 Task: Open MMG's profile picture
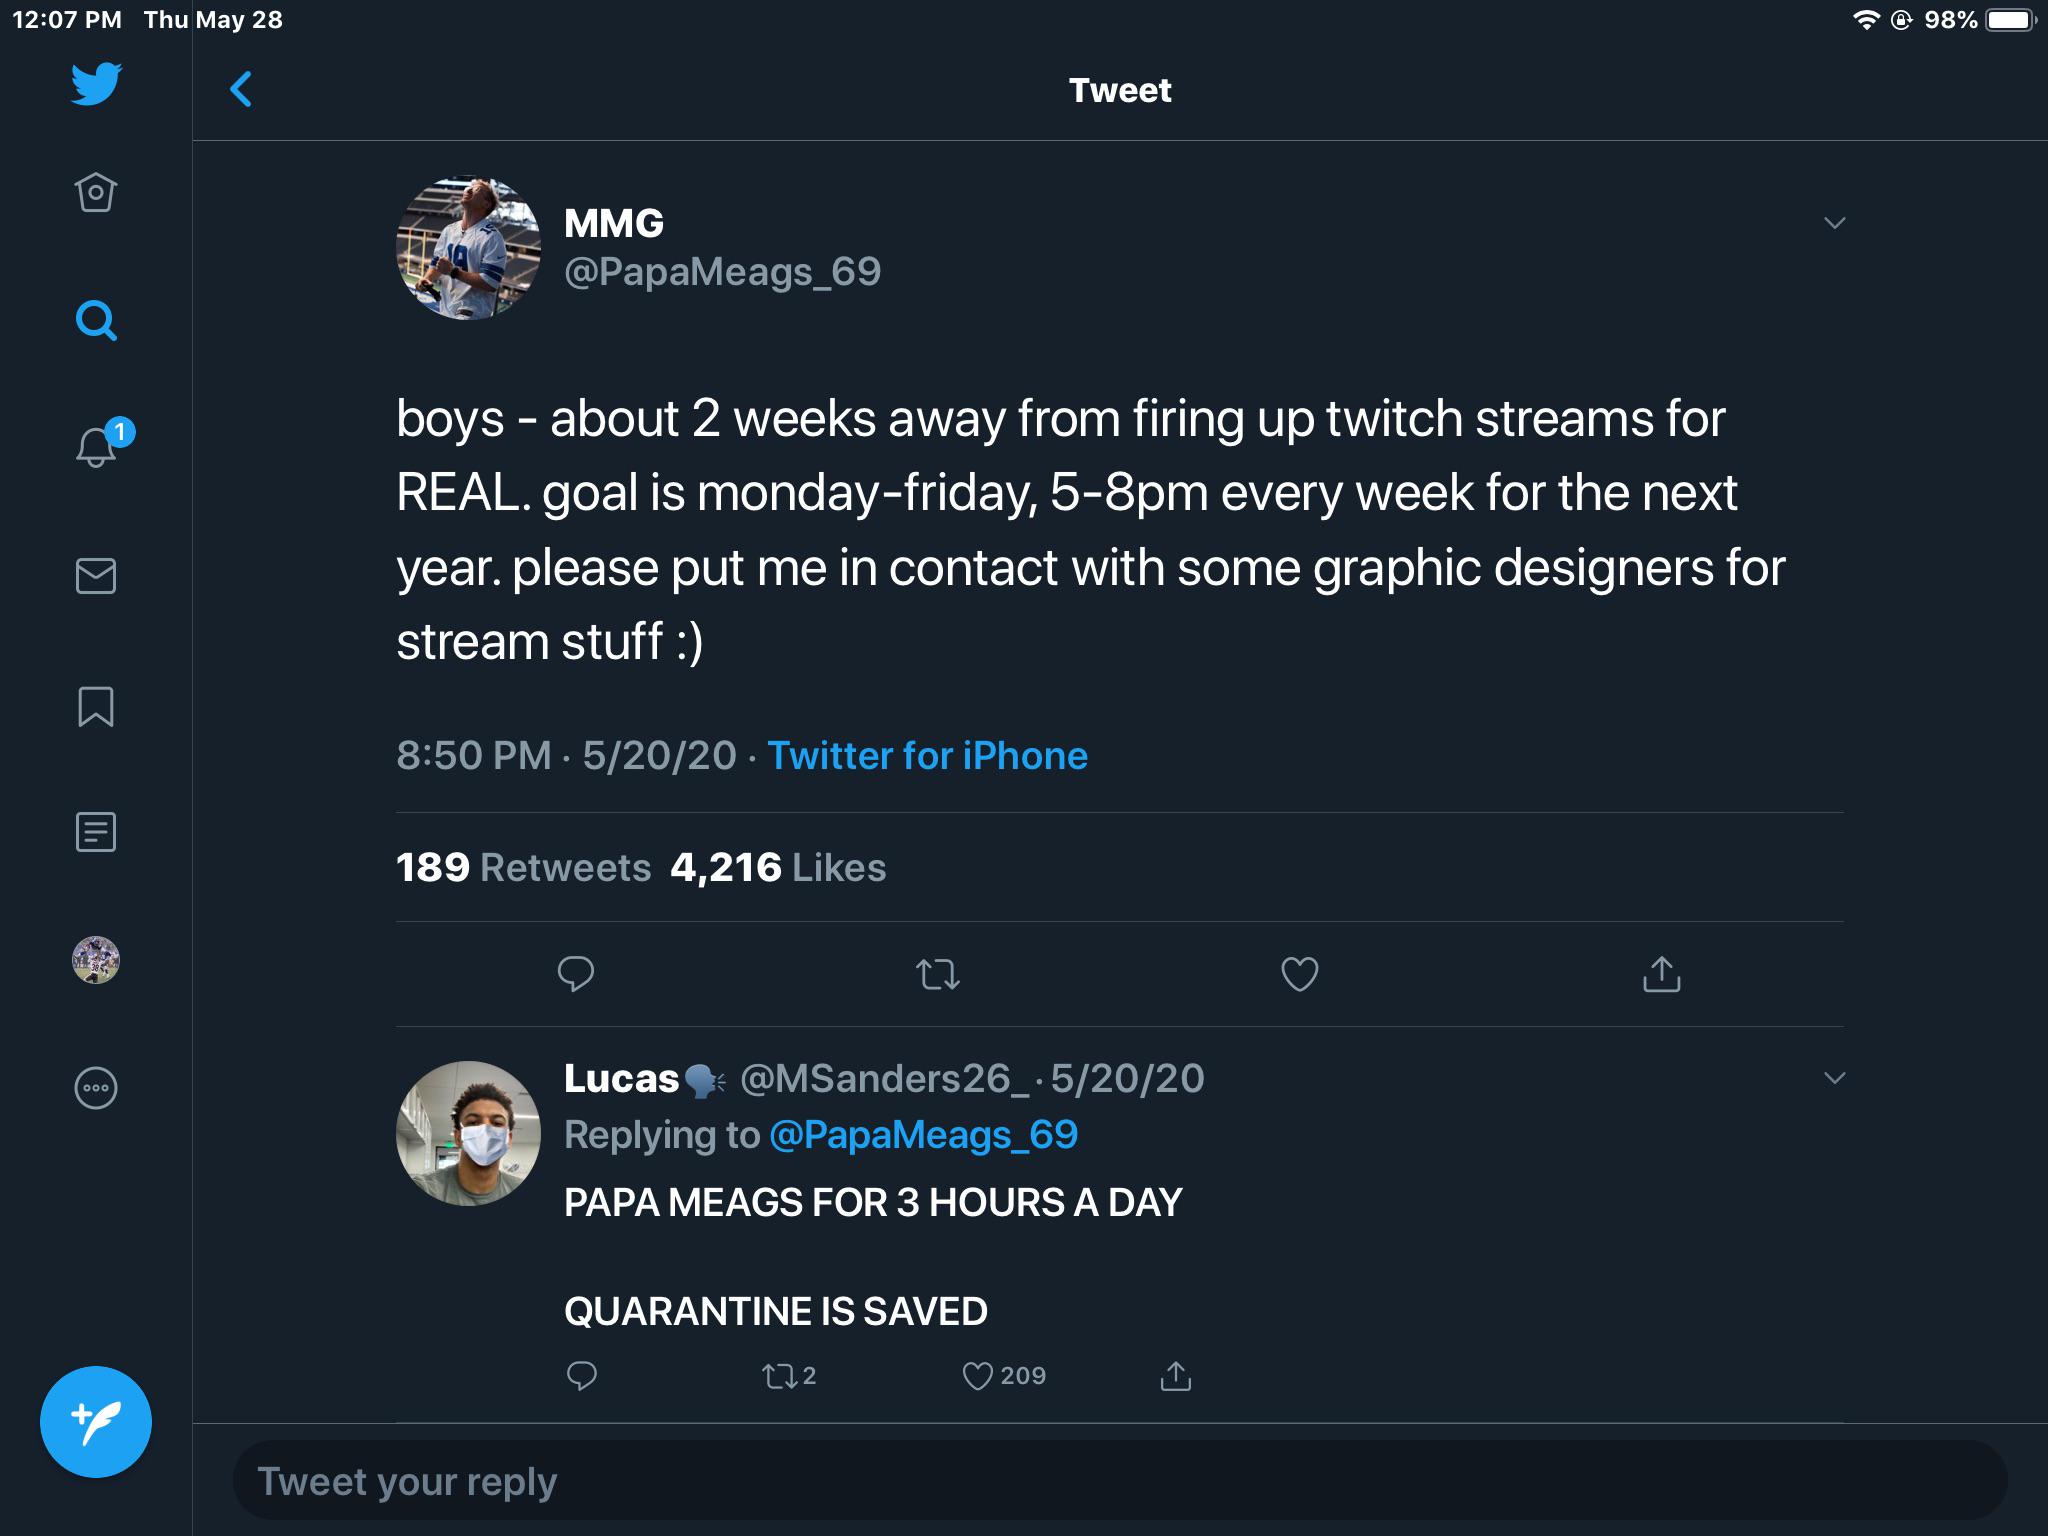[x=468, y=248]
